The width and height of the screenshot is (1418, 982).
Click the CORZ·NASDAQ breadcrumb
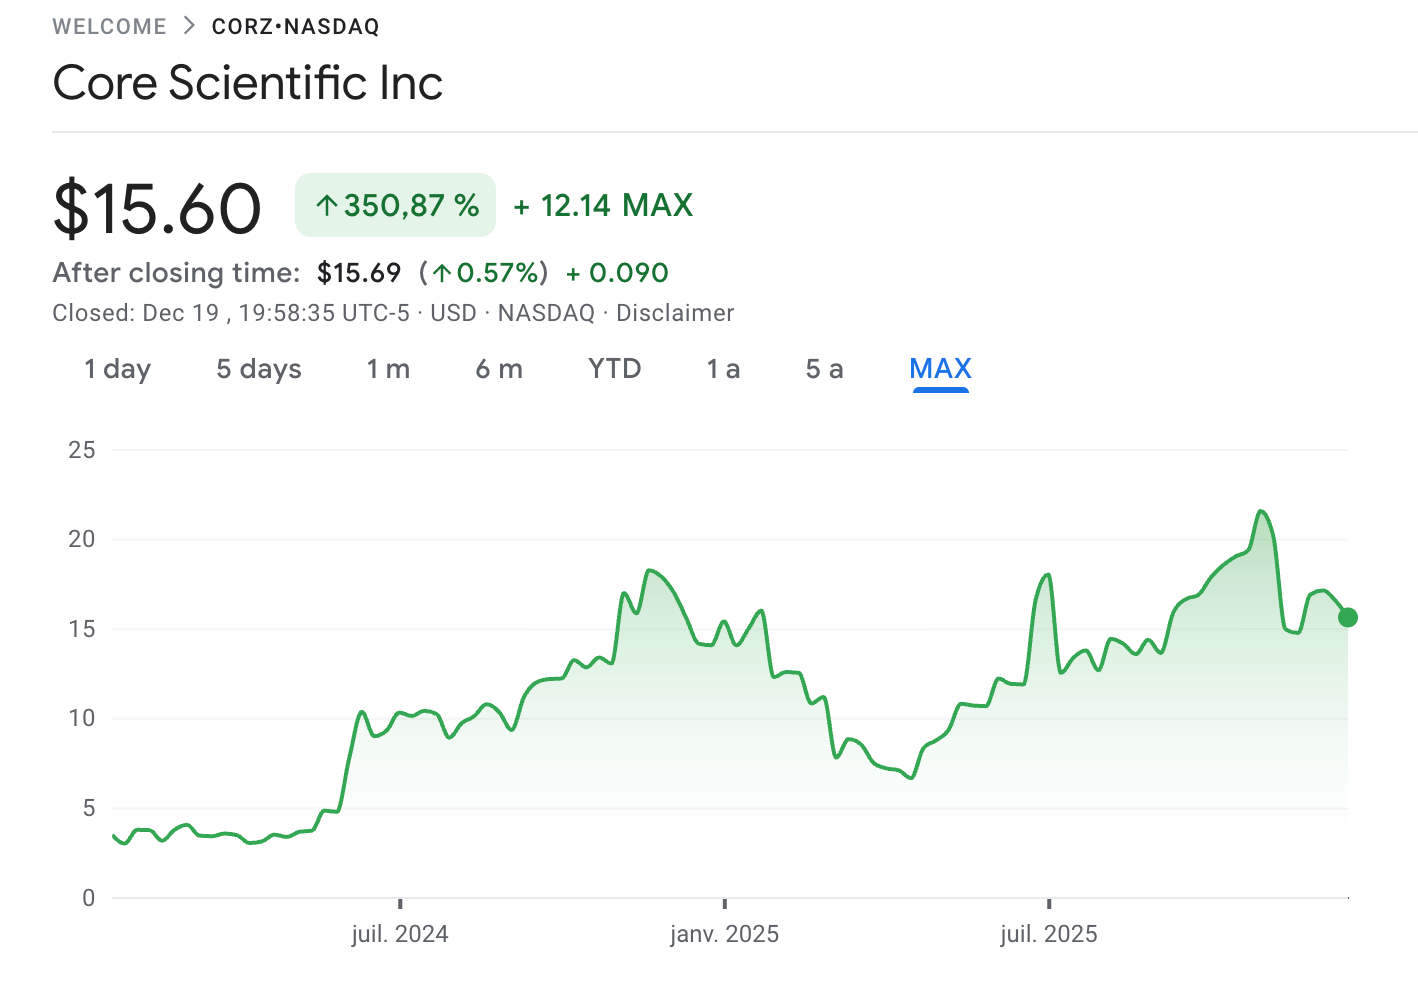click(x=295, y=27)
